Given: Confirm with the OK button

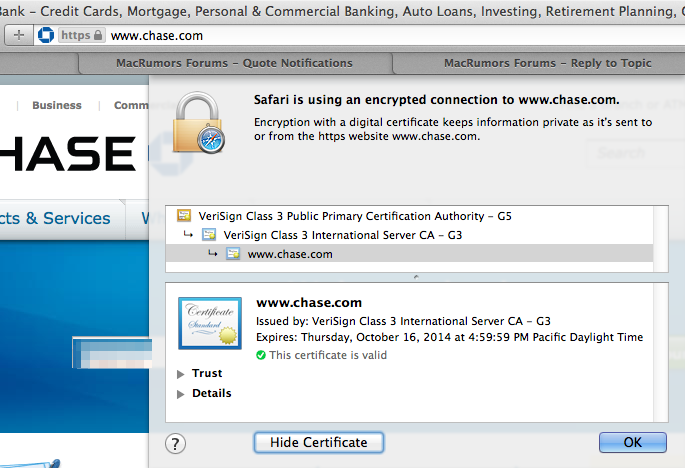Looking at the screenshot, I should [632, 442].
